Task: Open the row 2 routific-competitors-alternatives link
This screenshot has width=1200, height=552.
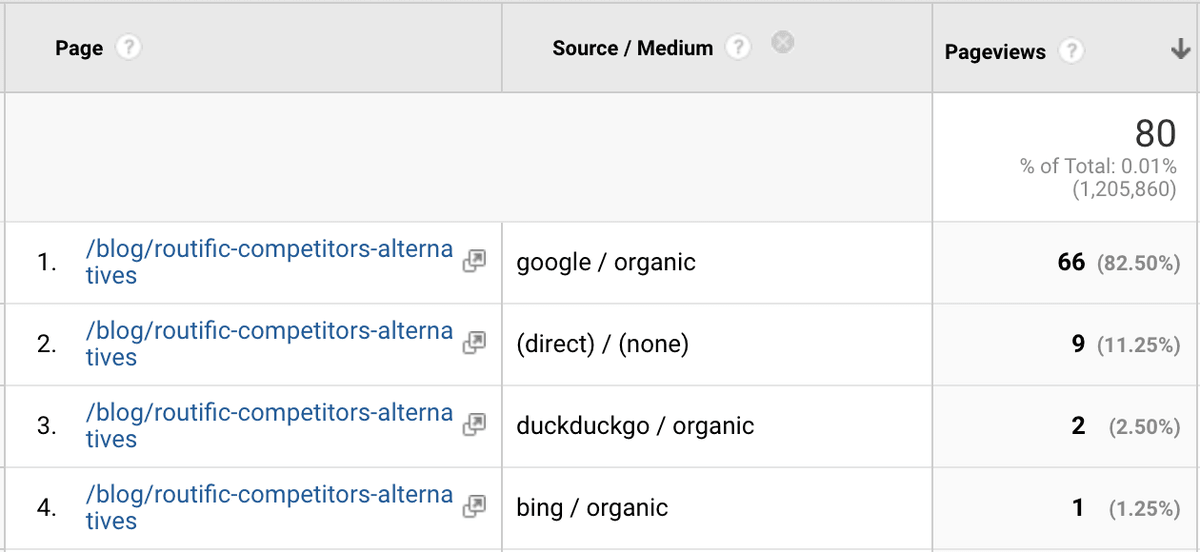Action: pos(269,344)
